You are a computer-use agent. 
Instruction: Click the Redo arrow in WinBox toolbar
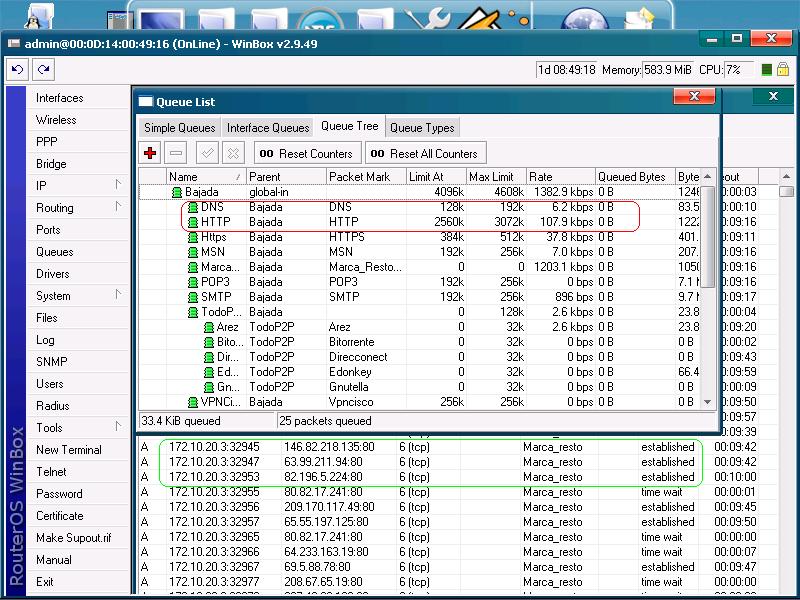point(44,69)
